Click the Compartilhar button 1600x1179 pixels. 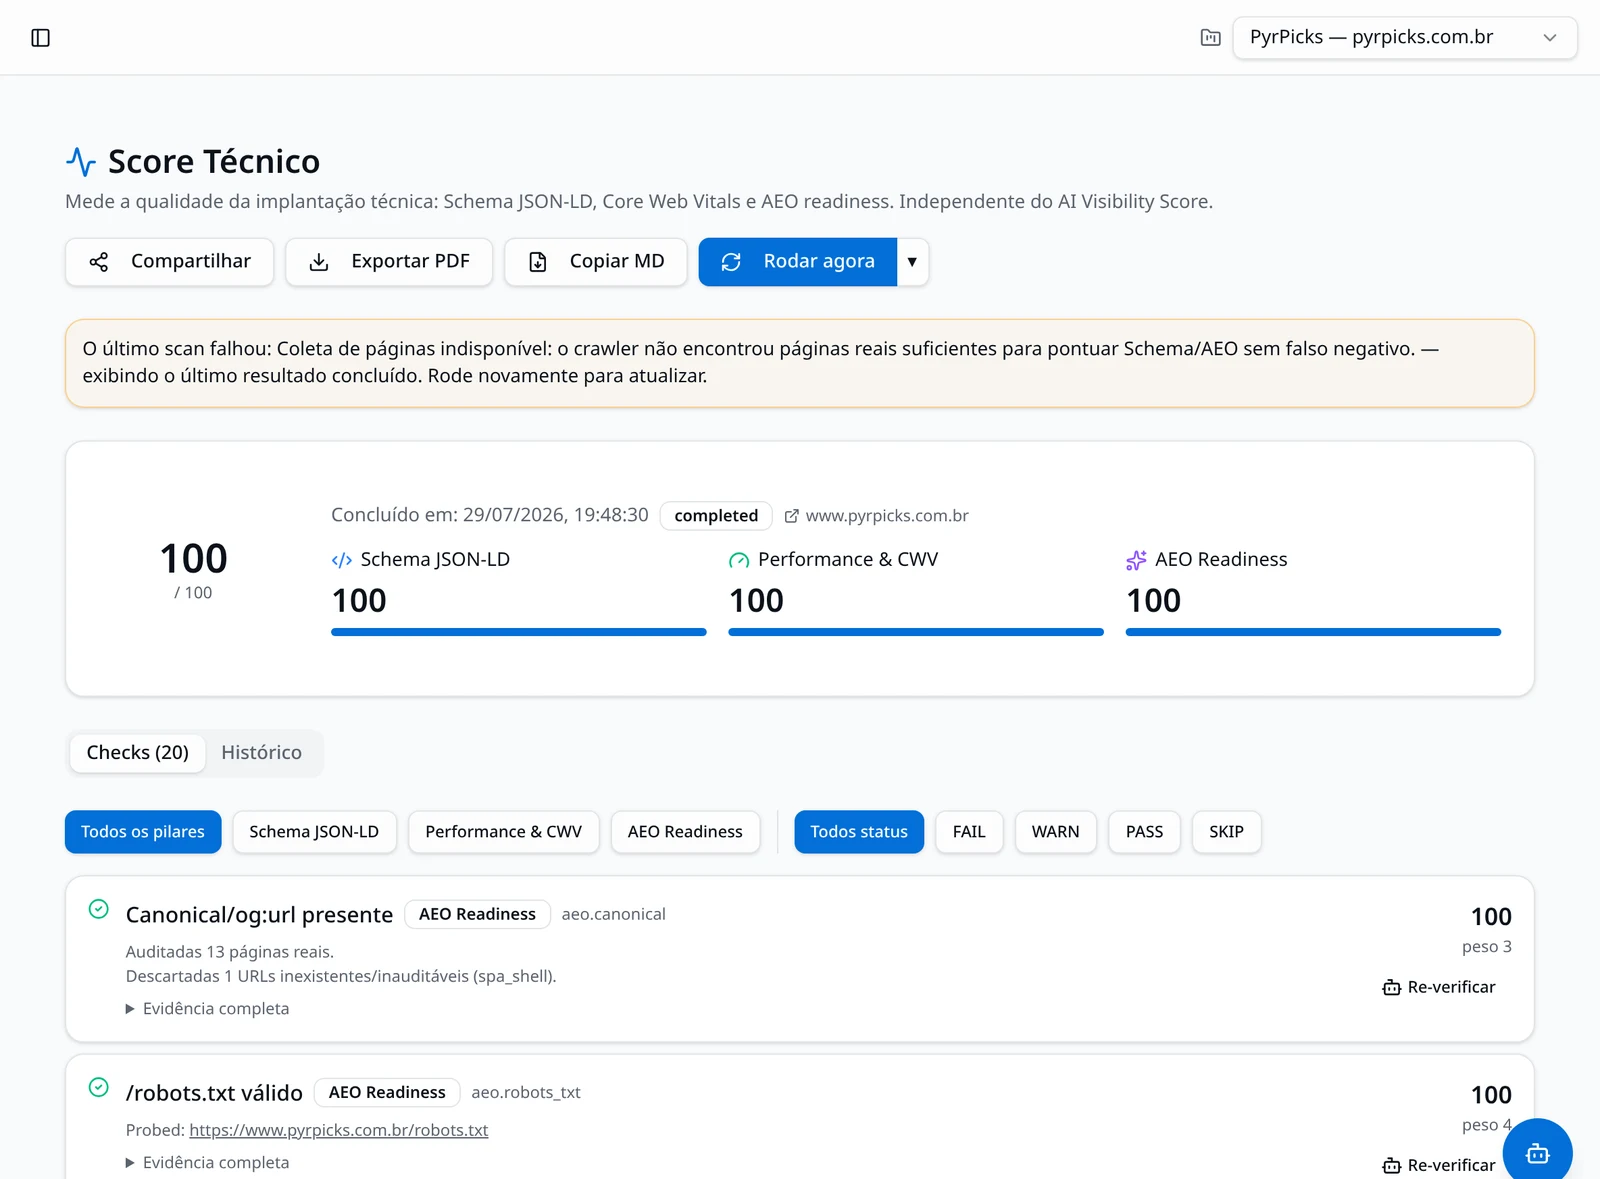pyautogui.click(x=169, y=262)
